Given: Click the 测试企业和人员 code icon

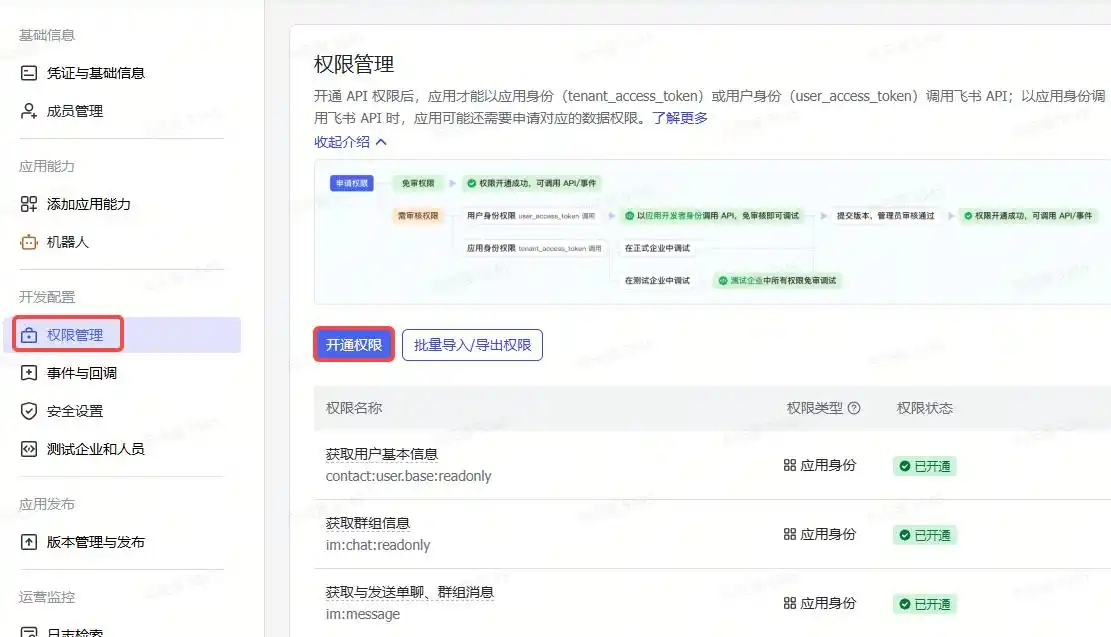Looking at the screenshot, I should click(29, 449).
